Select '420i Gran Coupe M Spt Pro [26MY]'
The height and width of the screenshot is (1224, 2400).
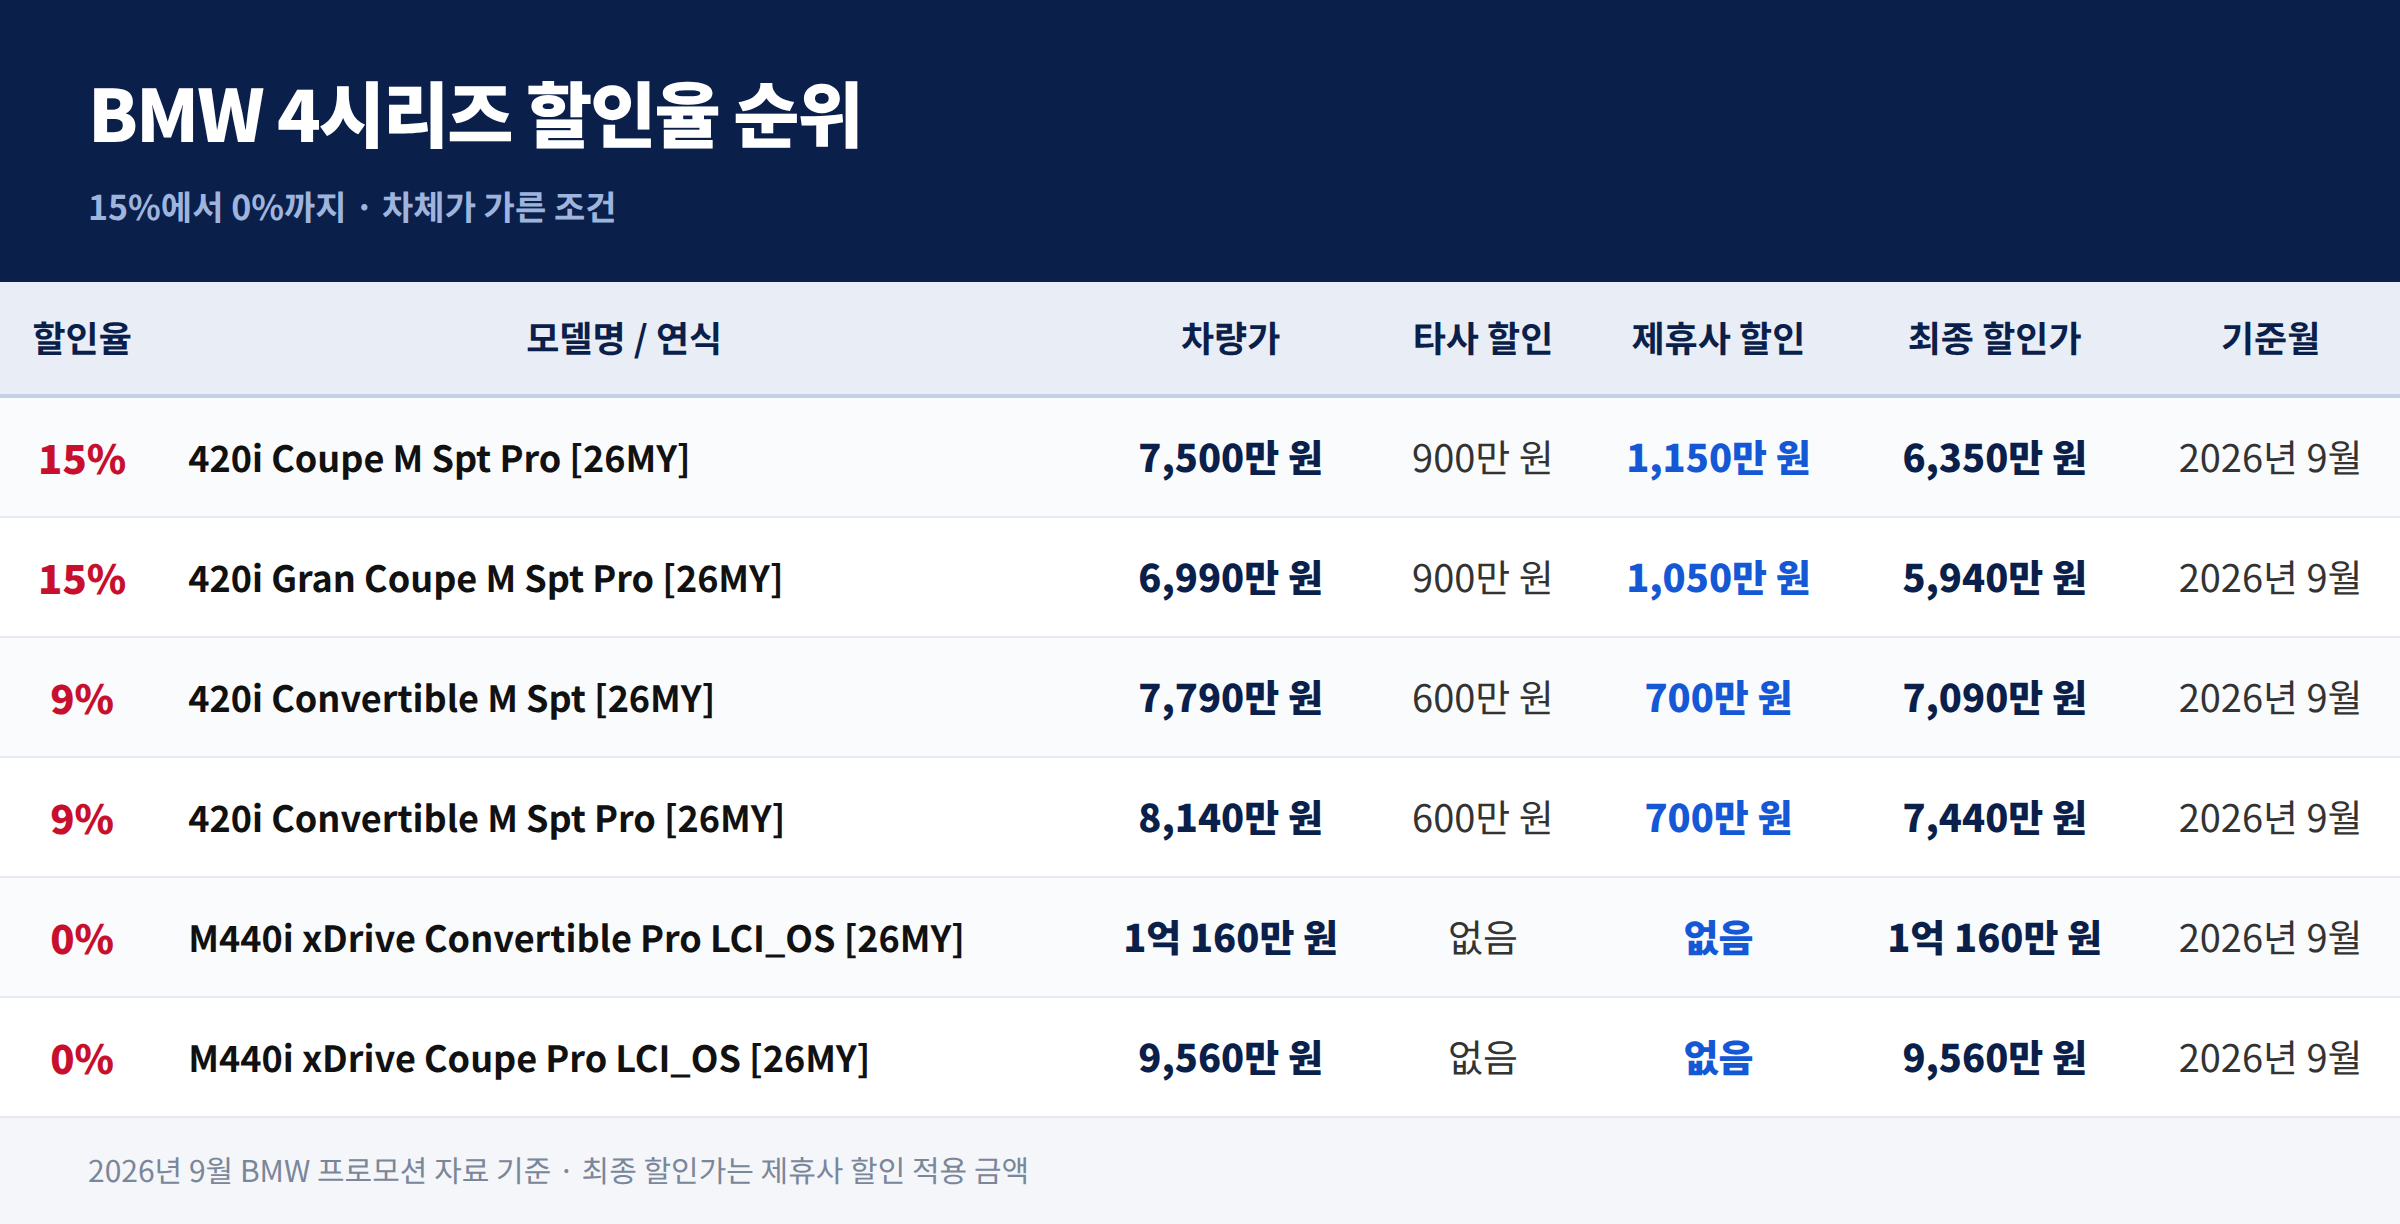pos(485,579)
